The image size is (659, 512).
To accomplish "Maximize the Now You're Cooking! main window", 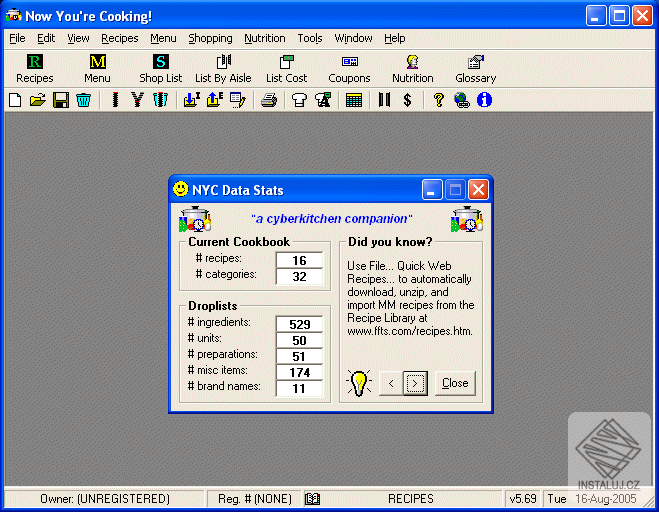I will 619,16.
